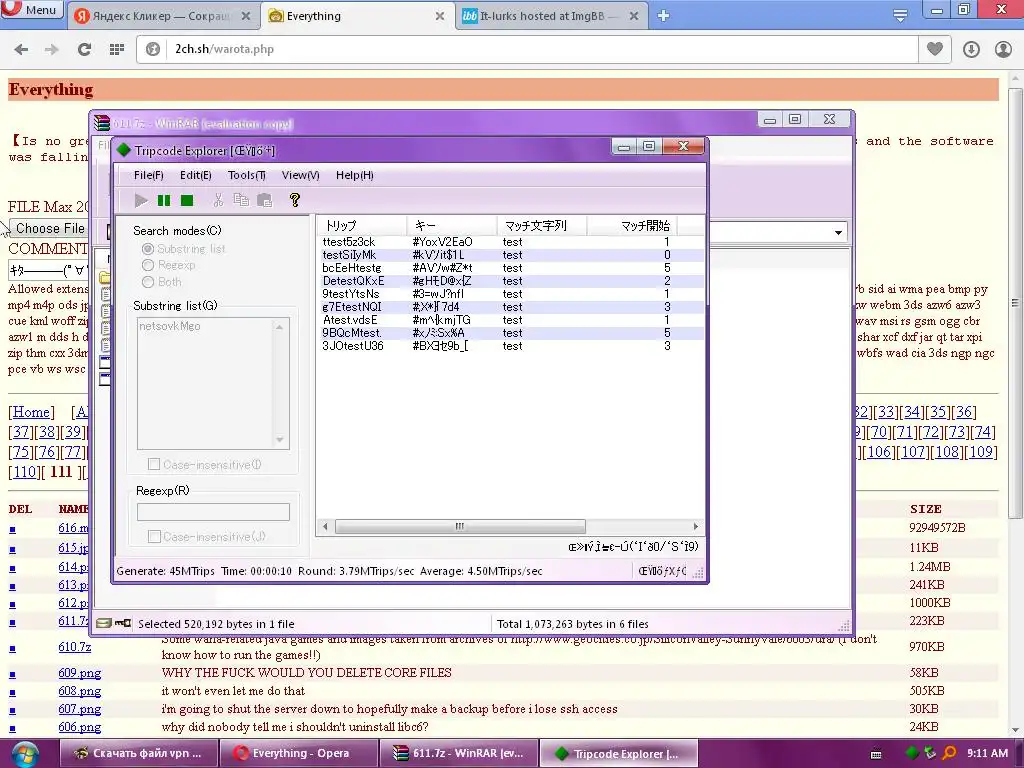1024x768 pixels.
Task: Sort by キー column header
Action: coord(451,226)
